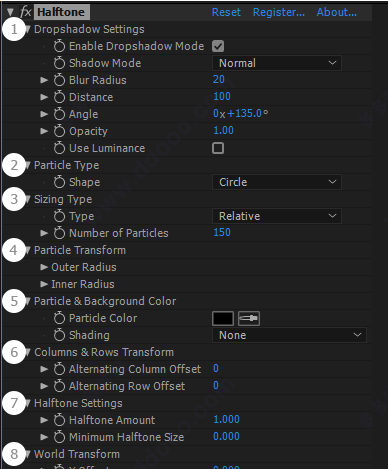This screenshot has width=388, height=469.
Task: Expand the Alternating Column Offset arrow
Action: (44, 369)
